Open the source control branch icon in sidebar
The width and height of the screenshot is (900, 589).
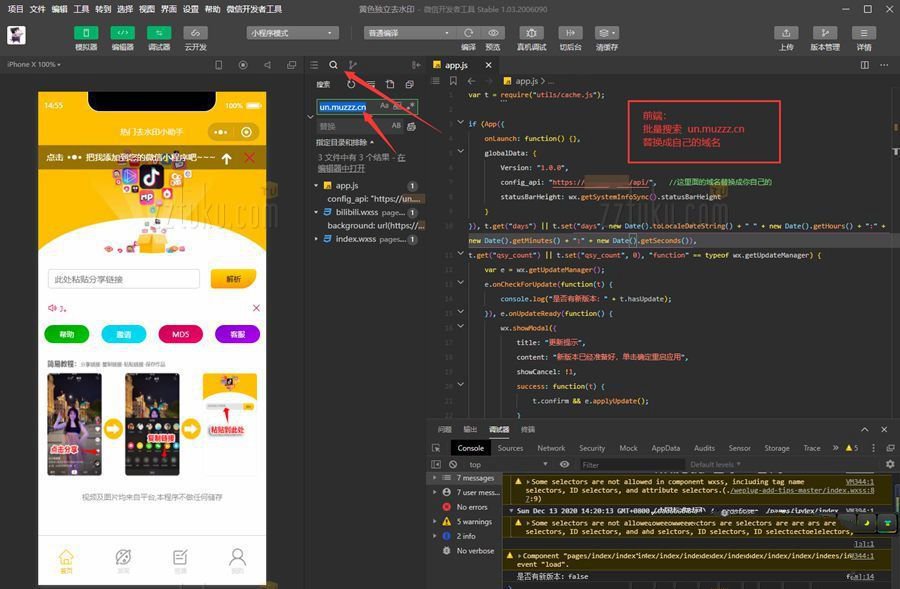coord(353,65)
